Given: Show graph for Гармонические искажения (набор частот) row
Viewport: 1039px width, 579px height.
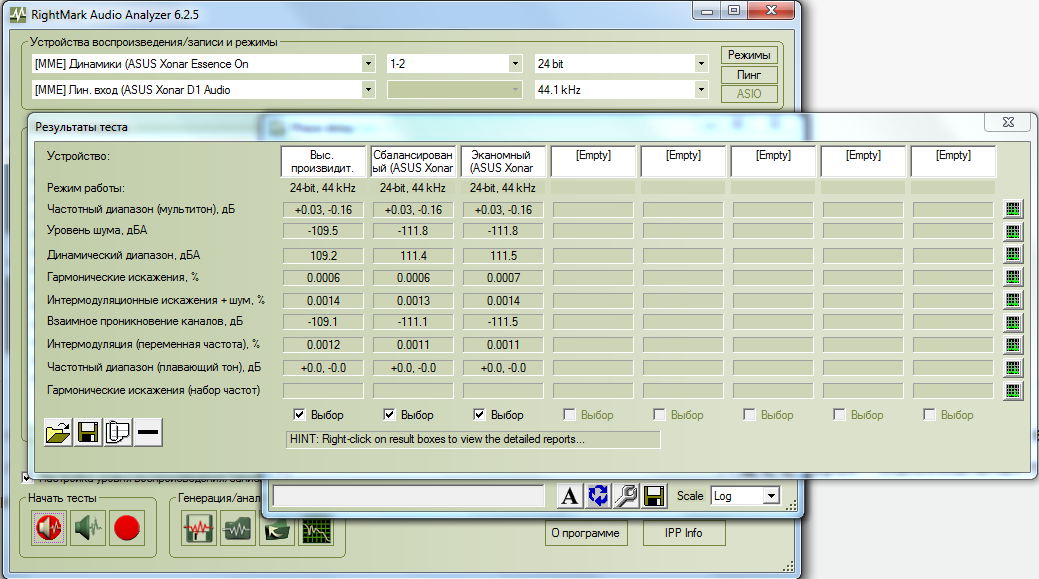Looking at the screenshot, I should click(x=1012, y=391).
